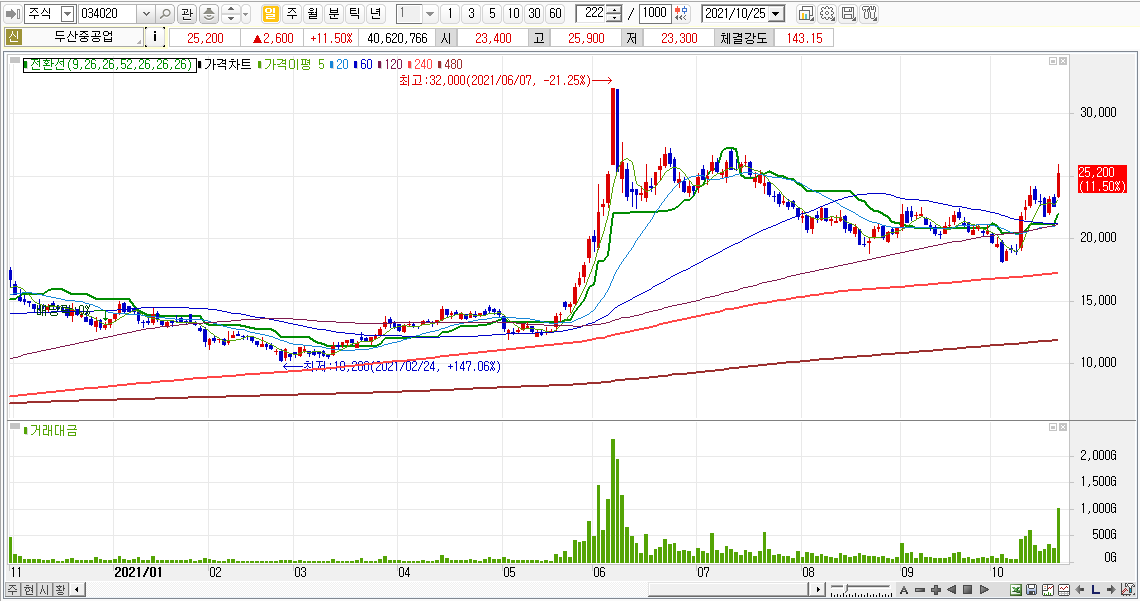1140x601 pixels.
Task: Toggle the 가격이평 legend checkbox
Action: 260,65
